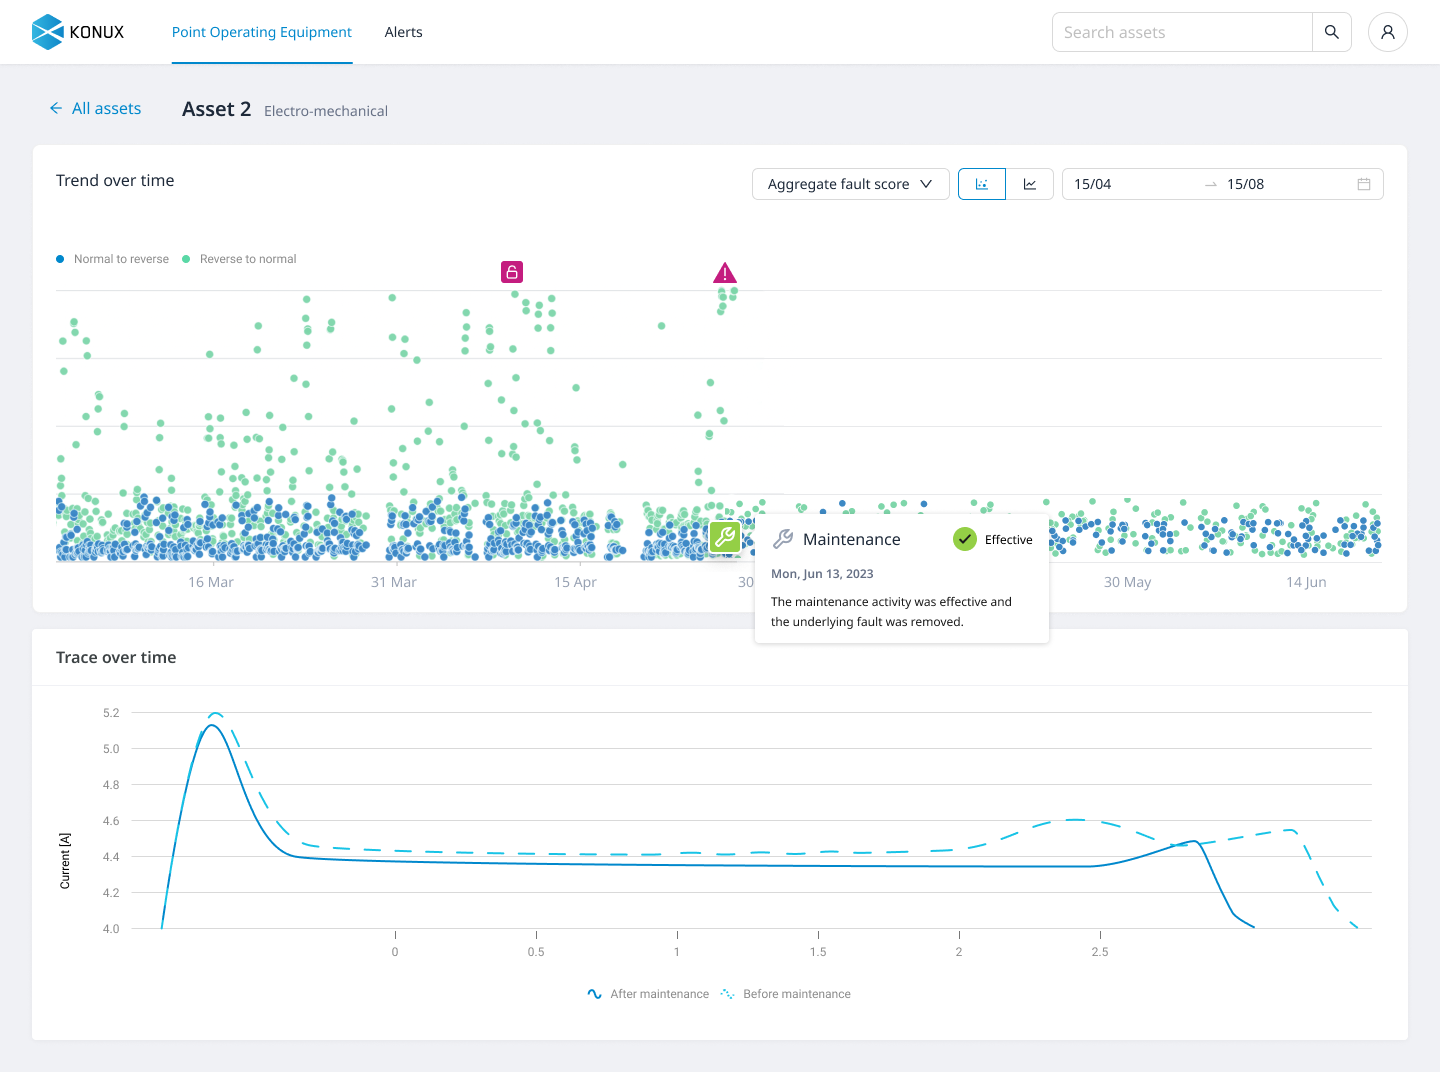Viewport: 1440px width, 1072px height.
Task: Click the search magnifier icon
Action: pos(1331,32)
